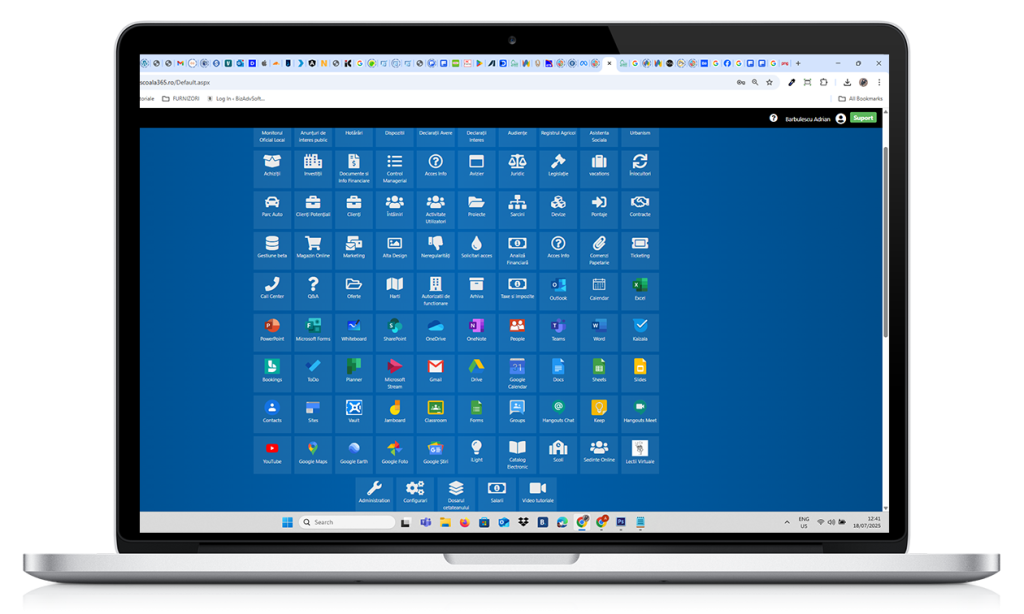1024x614 pixels.
Task: Launch the Outlook tile
Action: pos(558,291)
